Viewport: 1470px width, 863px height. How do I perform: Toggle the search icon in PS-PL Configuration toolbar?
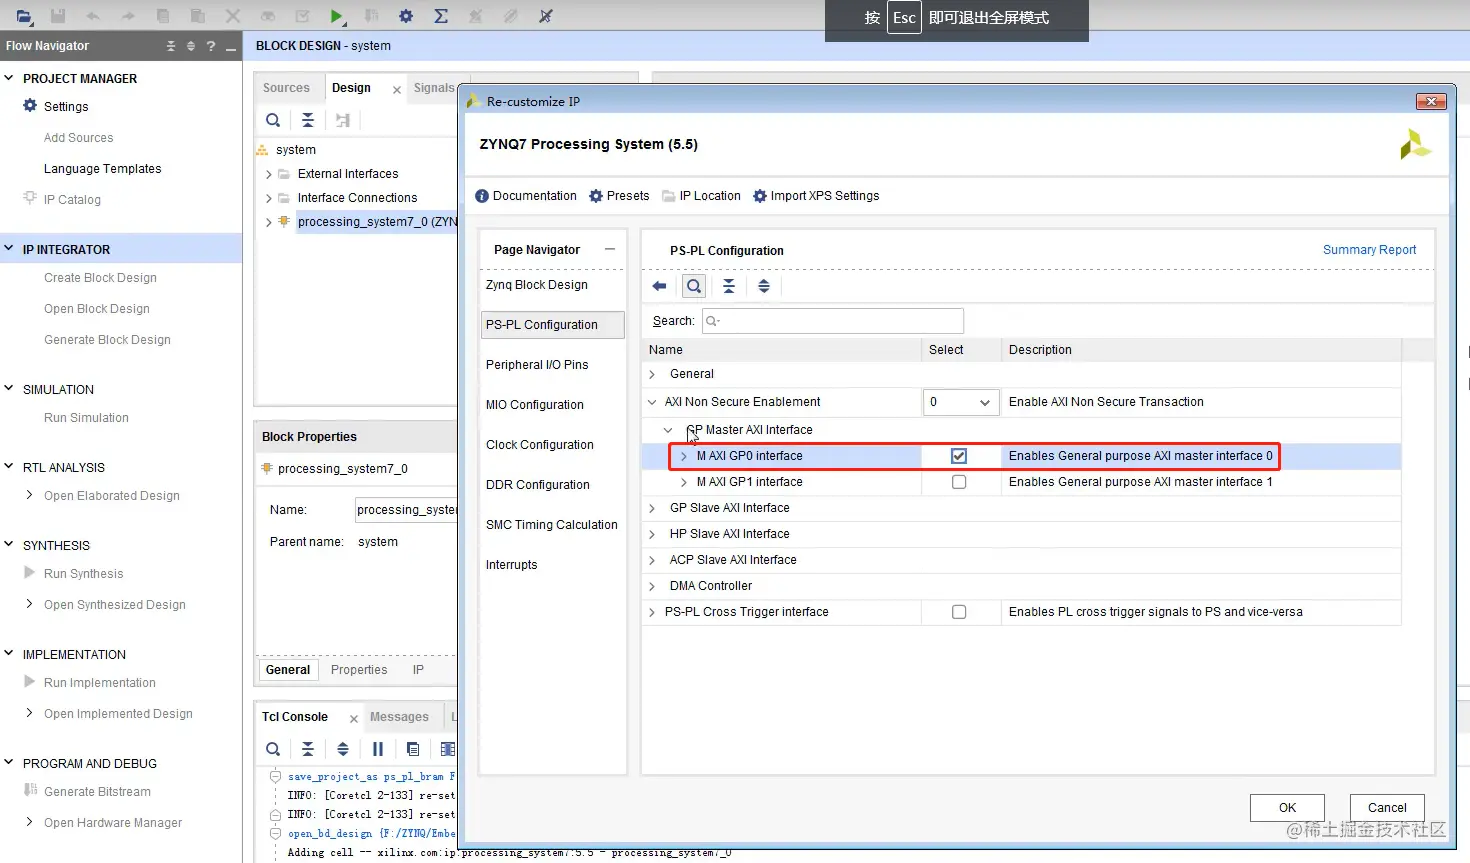pos(694,286)
